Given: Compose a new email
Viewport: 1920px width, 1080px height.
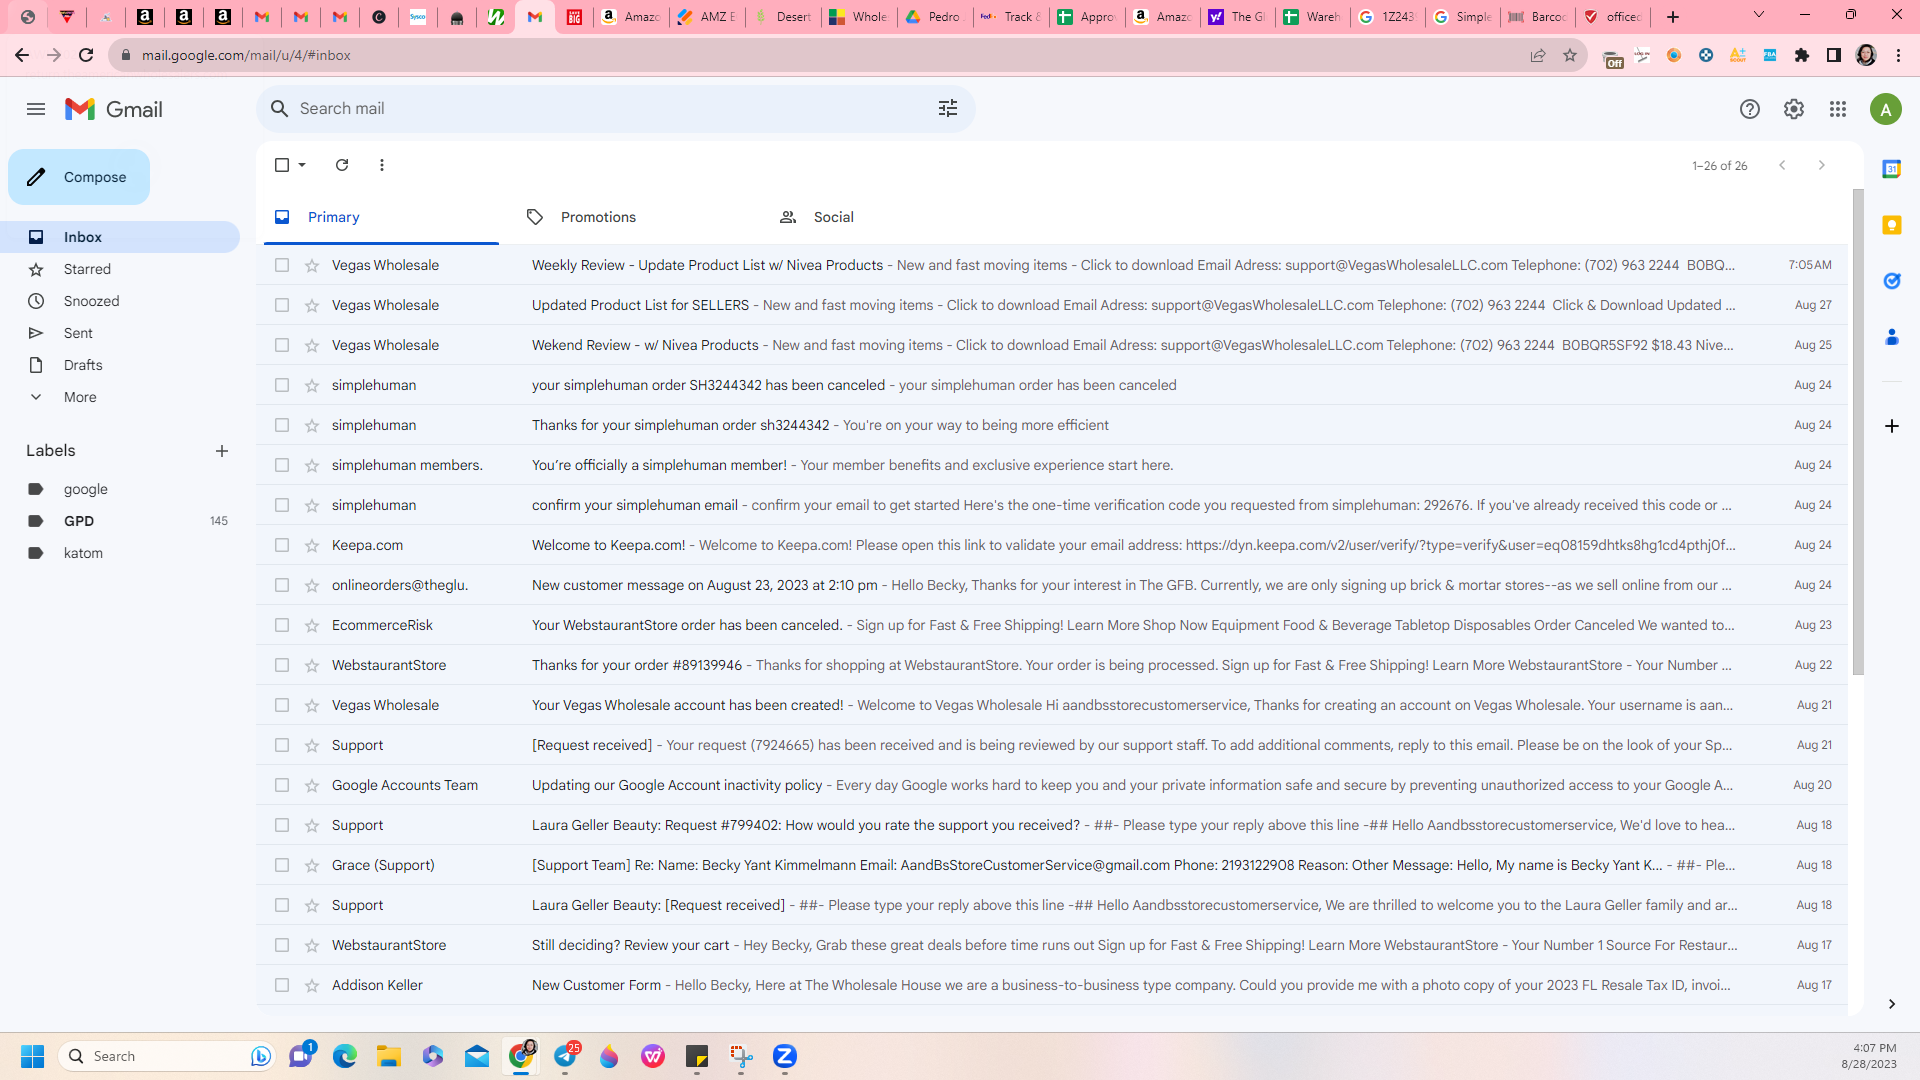Looking at the screenshot, I should click(79, 177).
